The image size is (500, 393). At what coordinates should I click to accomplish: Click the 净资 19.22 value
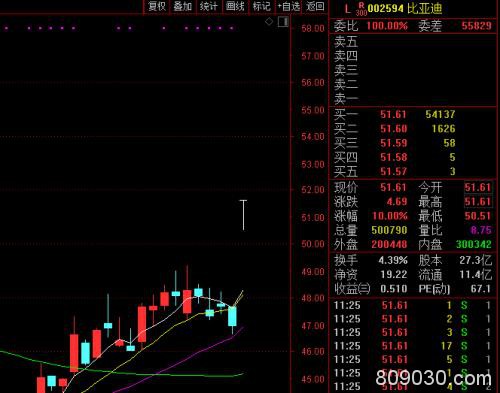tap(394, 274)
